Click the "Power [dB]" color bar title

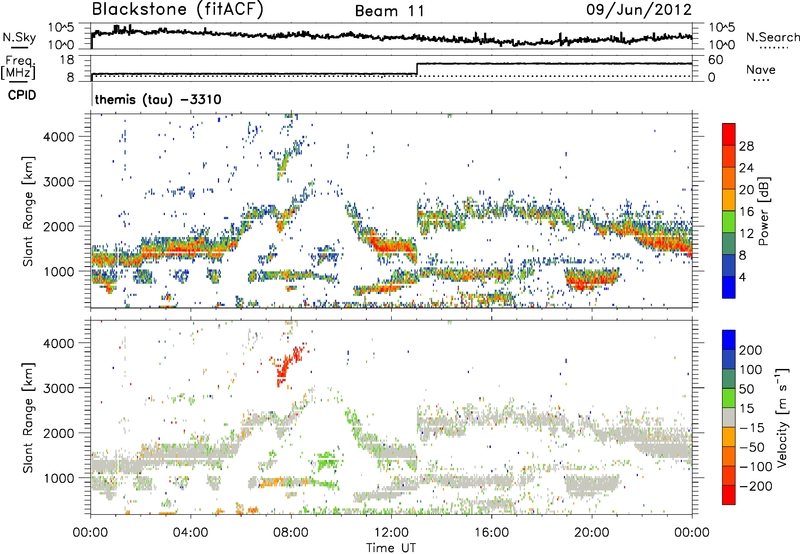tap(764, 211)
